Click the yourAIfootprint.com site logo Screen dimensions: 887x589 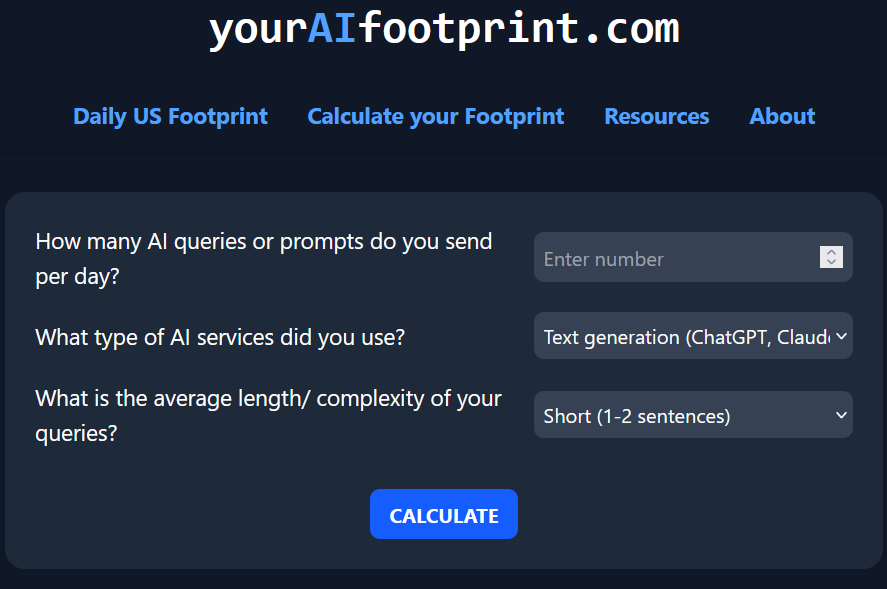pyautogui.click(x=443, y=29)
